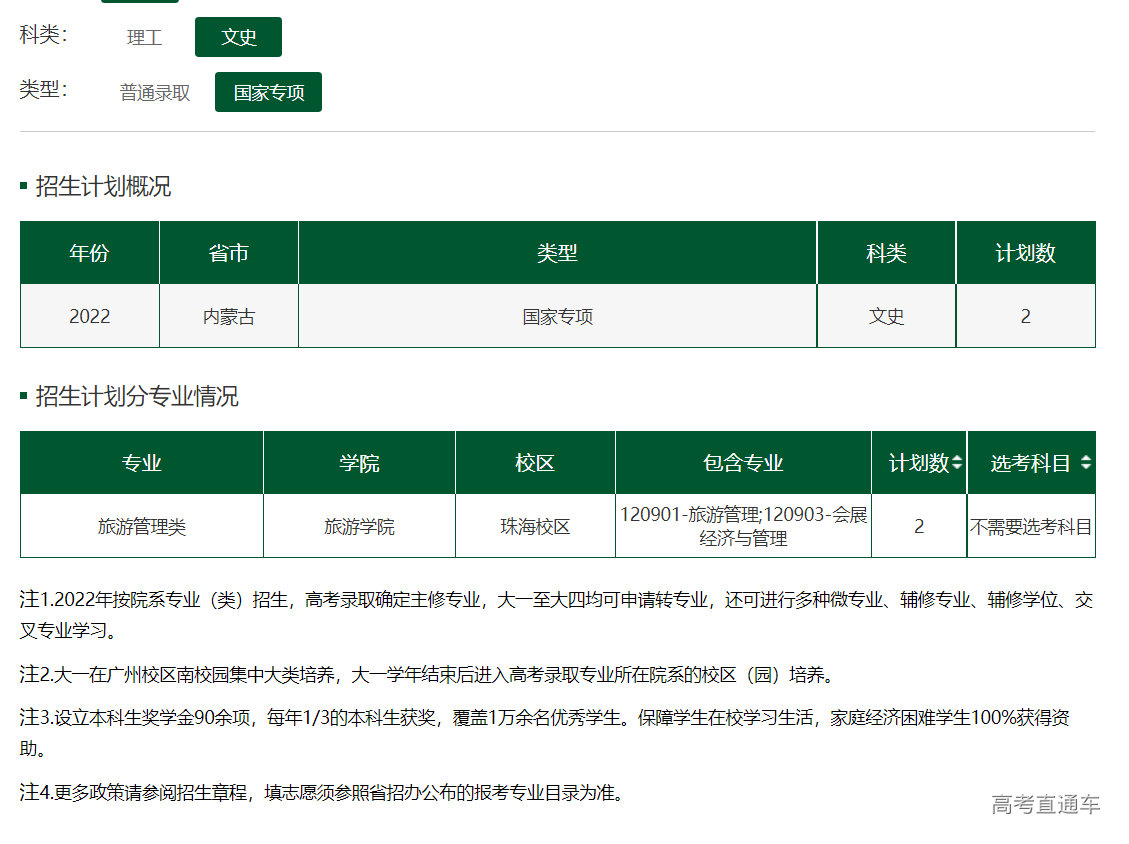Viewport: 1129px width, 844px height.
Task: Select the 2022 year cell
Action: (x=89, y=316)
